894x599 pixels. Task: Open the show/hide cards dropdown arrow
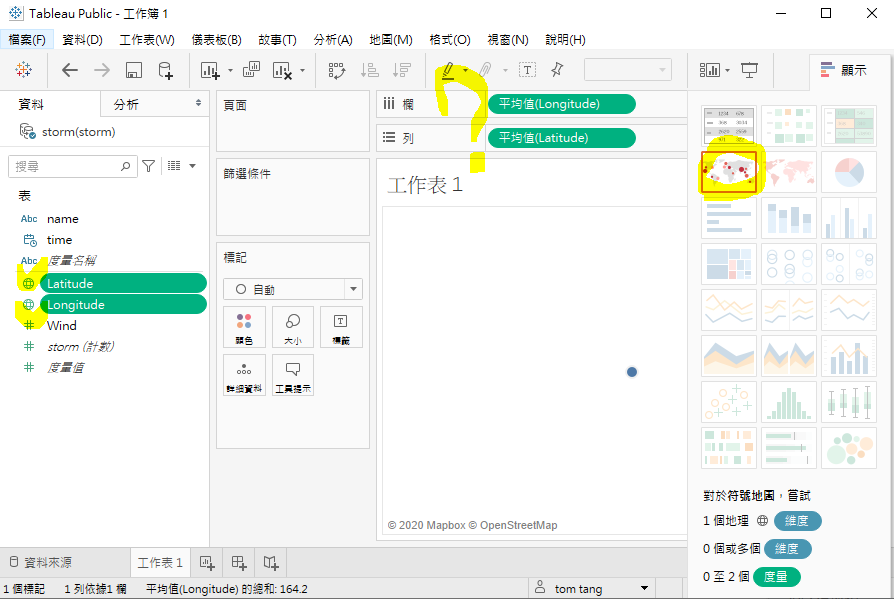[x=728, y=71]
